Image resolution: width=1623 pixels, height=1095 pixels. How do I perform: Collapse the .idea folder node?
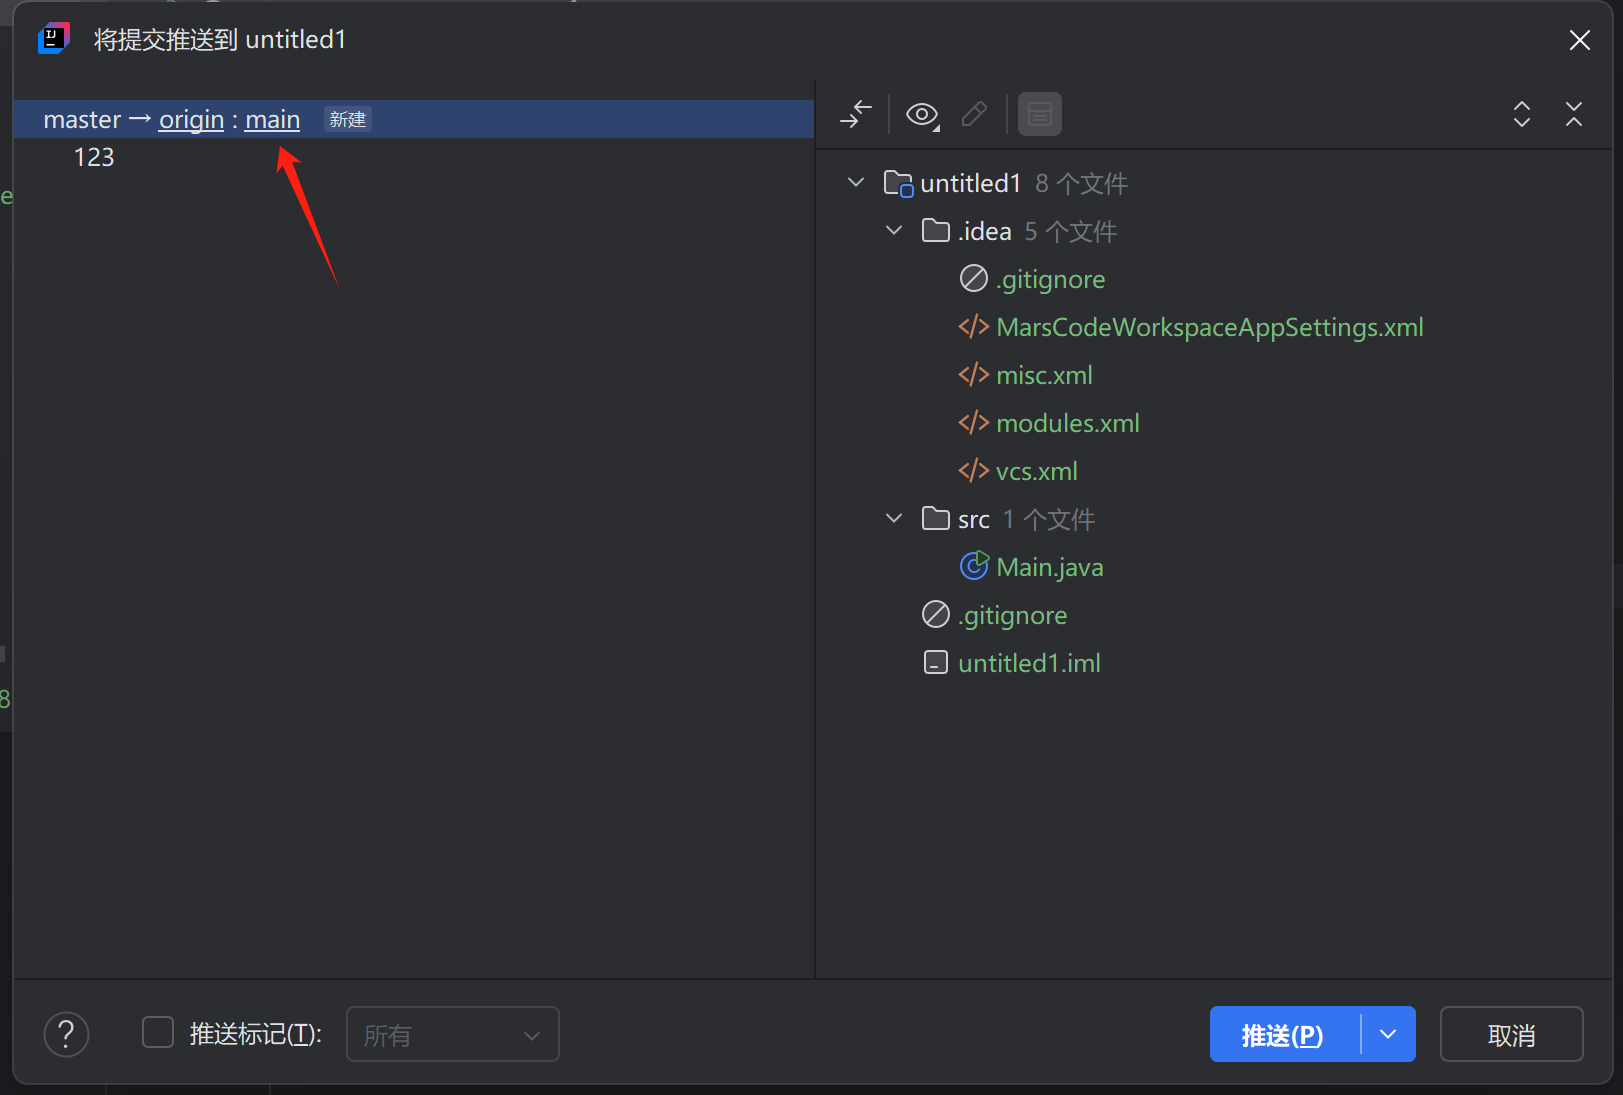(893, 229)
